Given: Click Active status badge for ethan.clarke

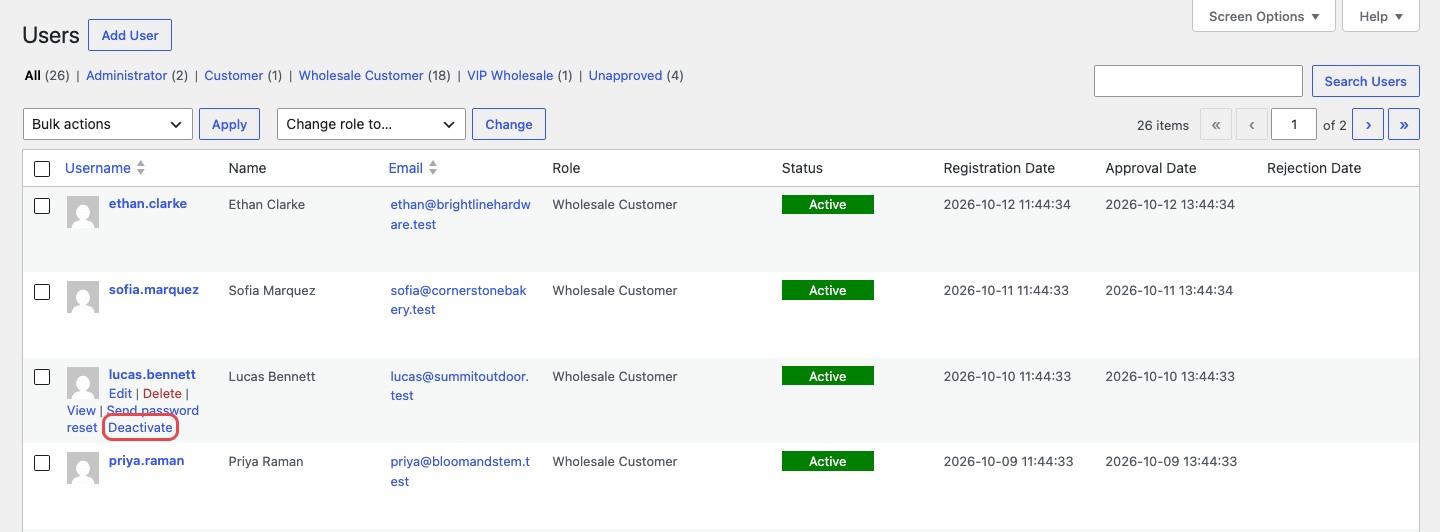Looking at the screenshot, I should [x=828, y=204].
